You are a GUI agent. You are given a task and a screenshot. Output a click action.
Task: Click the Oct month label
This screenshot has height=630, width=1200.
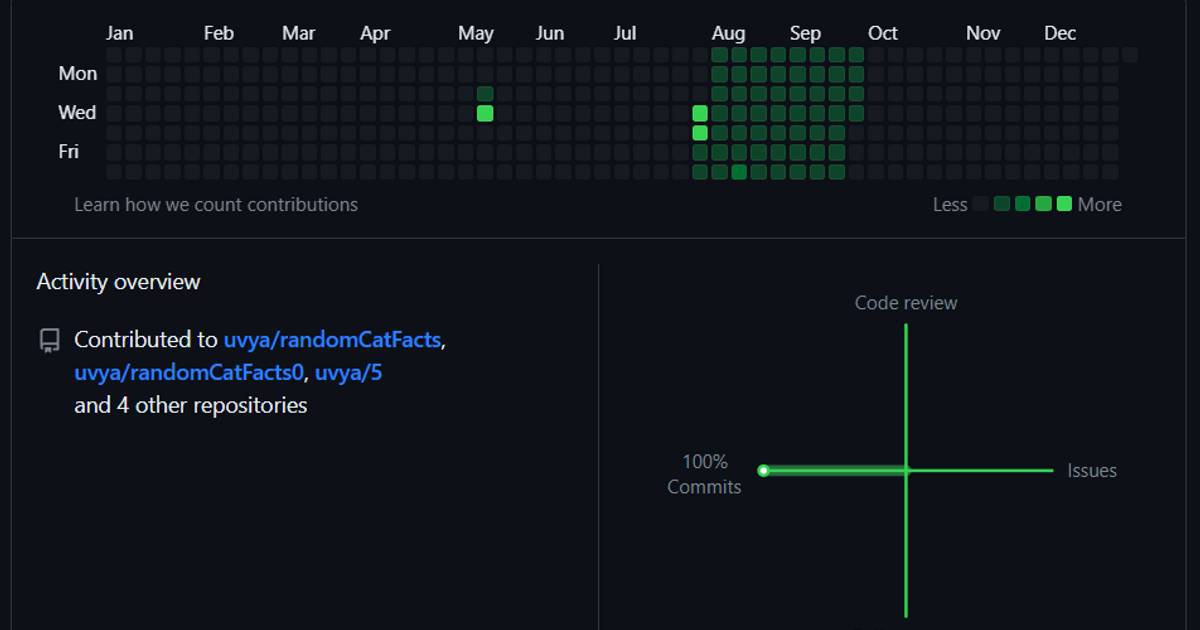click(883, 33)
